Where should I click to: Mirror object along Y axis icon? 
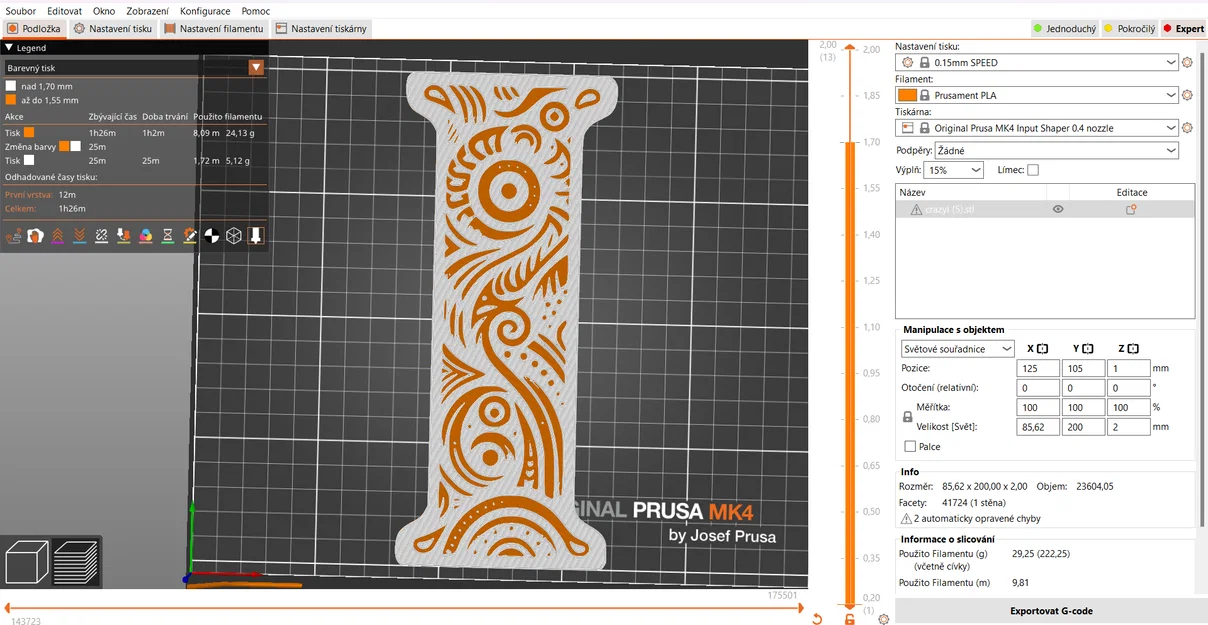1087,348
